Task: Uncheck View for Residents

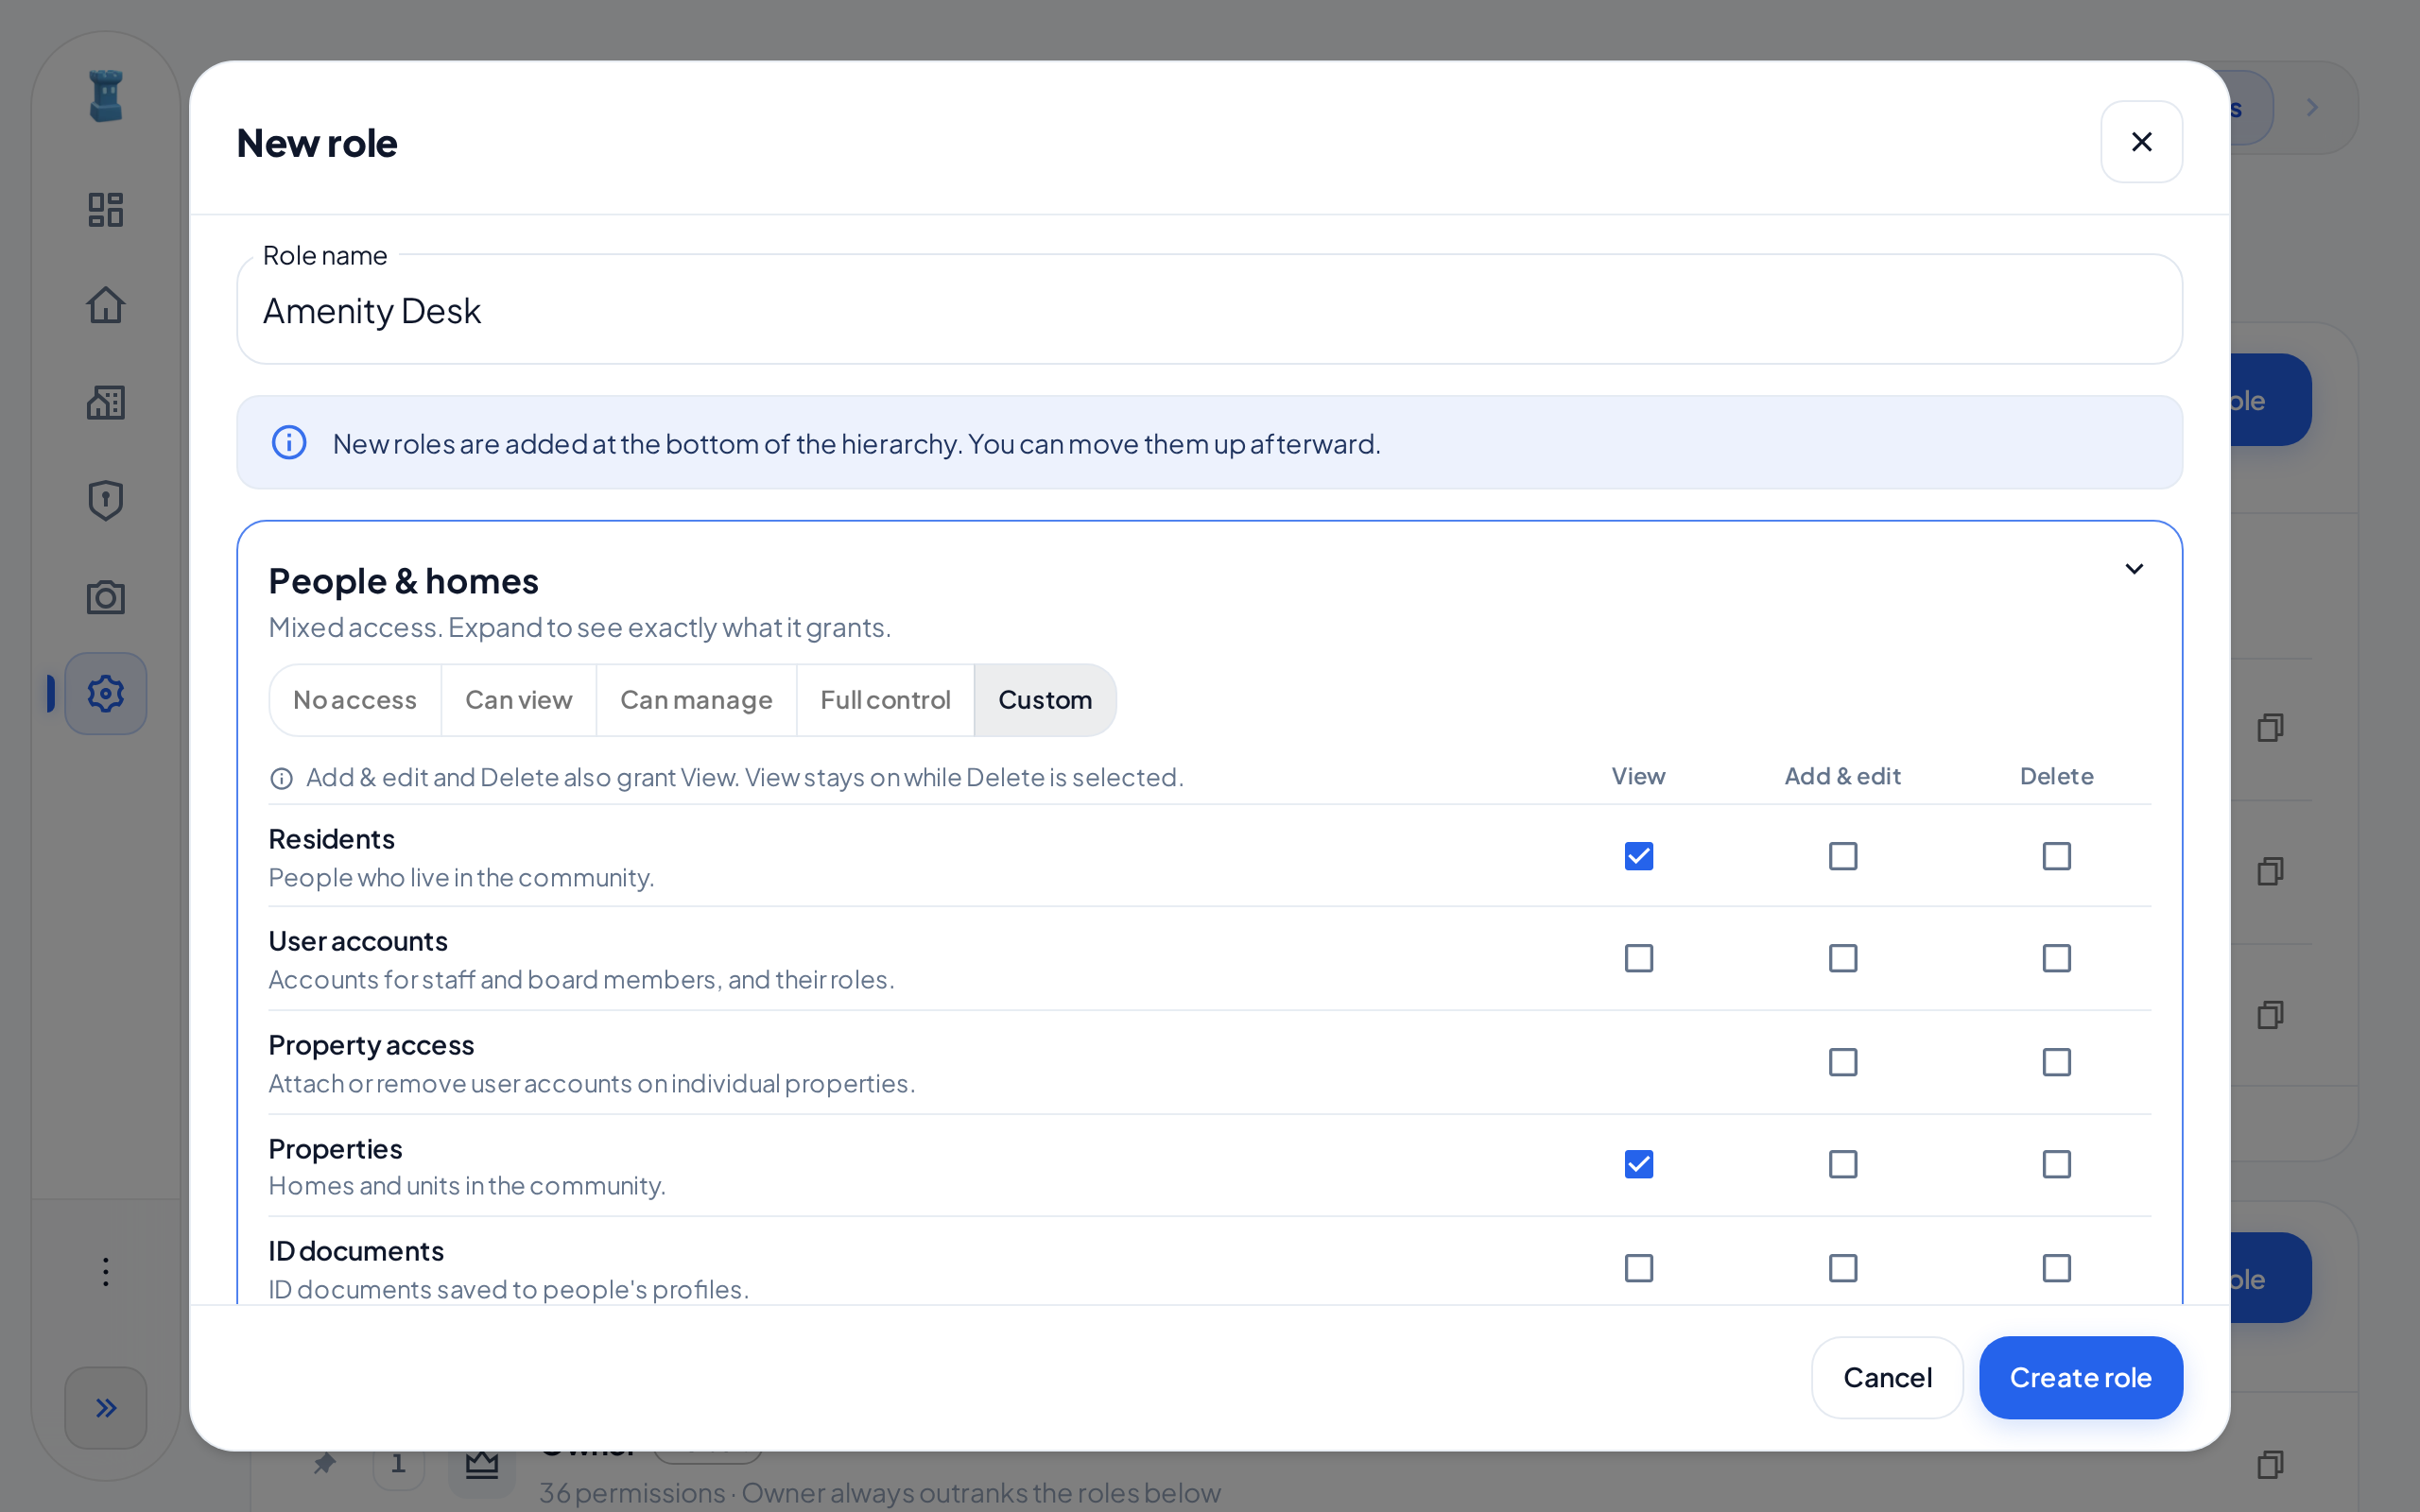Action: [x=1638, y=856]
